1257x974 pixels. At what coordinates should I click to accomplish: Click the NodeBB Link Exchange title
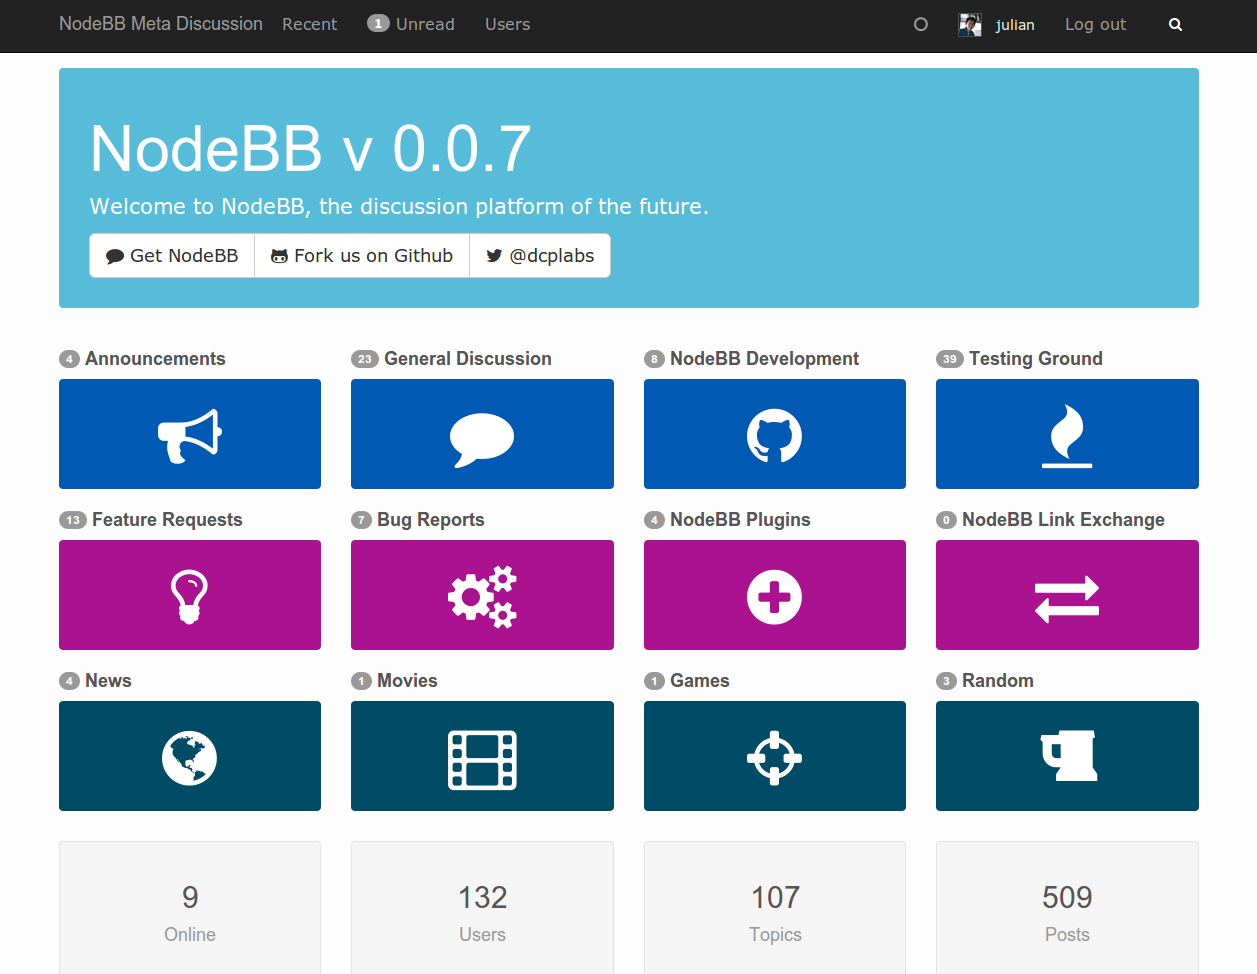pos(1063,520)
